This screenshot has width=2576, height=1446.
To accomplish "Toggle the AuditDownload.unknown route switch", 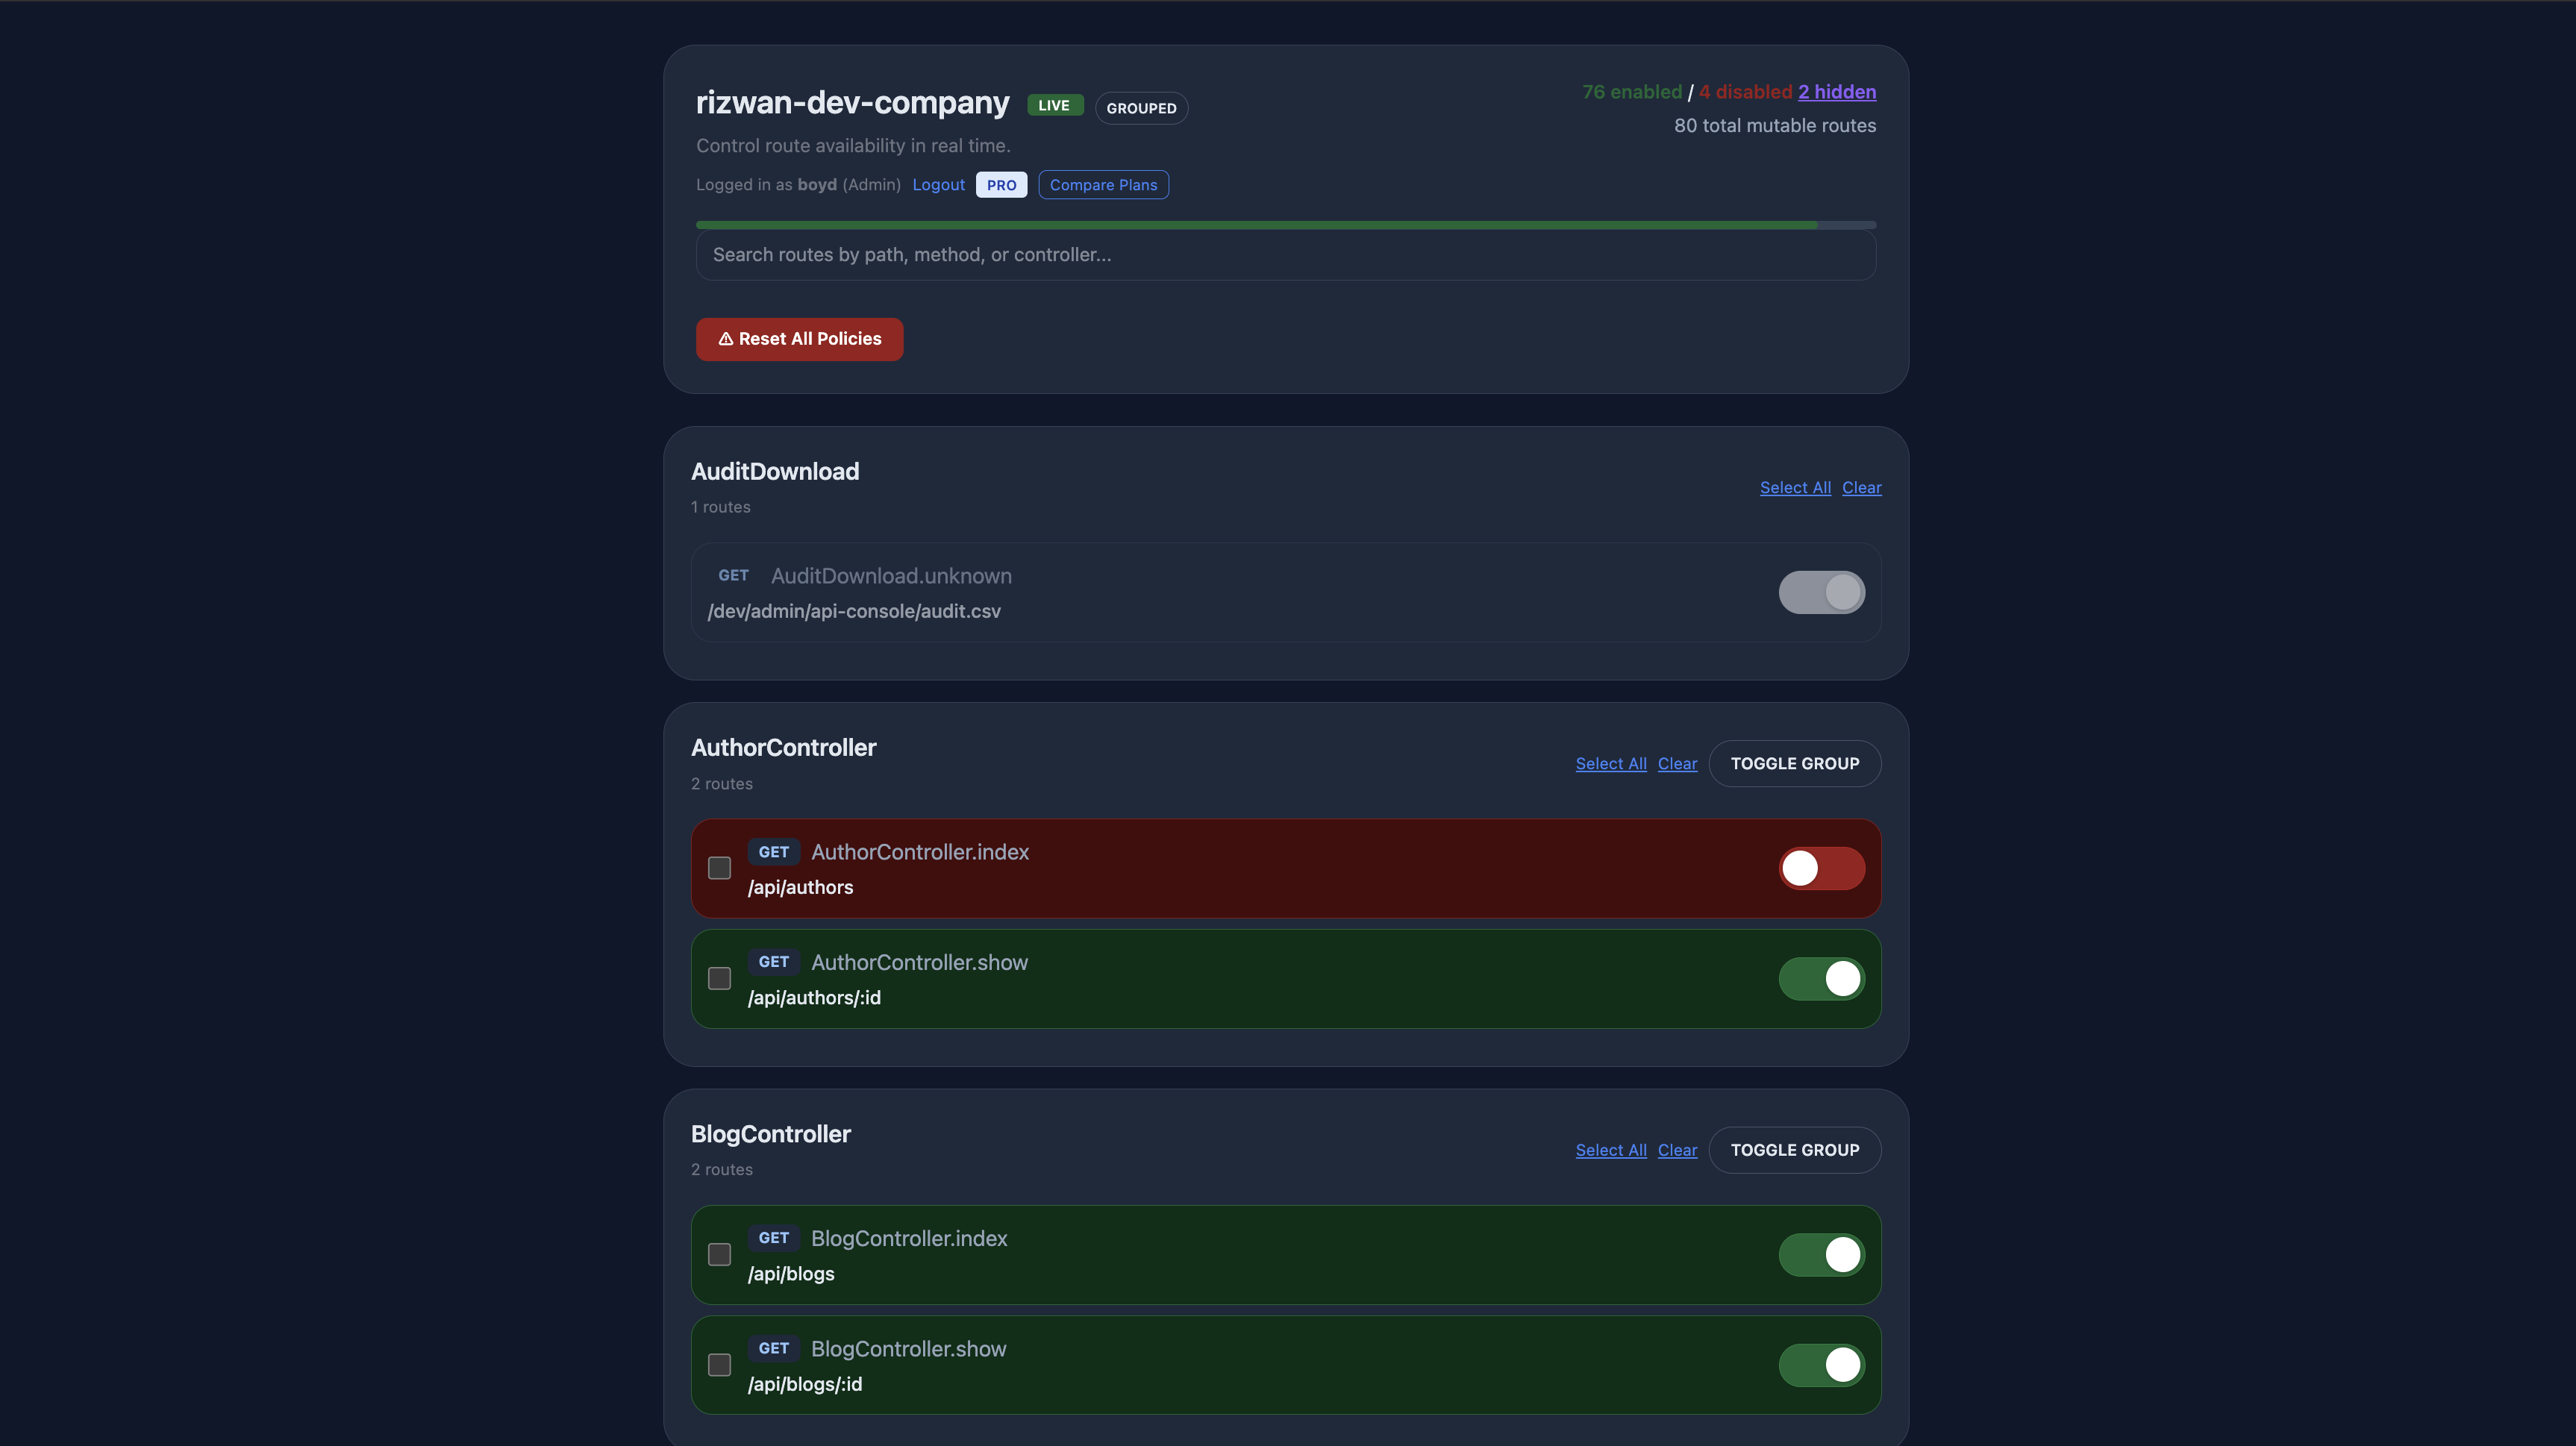I will tap(1821, 592).
